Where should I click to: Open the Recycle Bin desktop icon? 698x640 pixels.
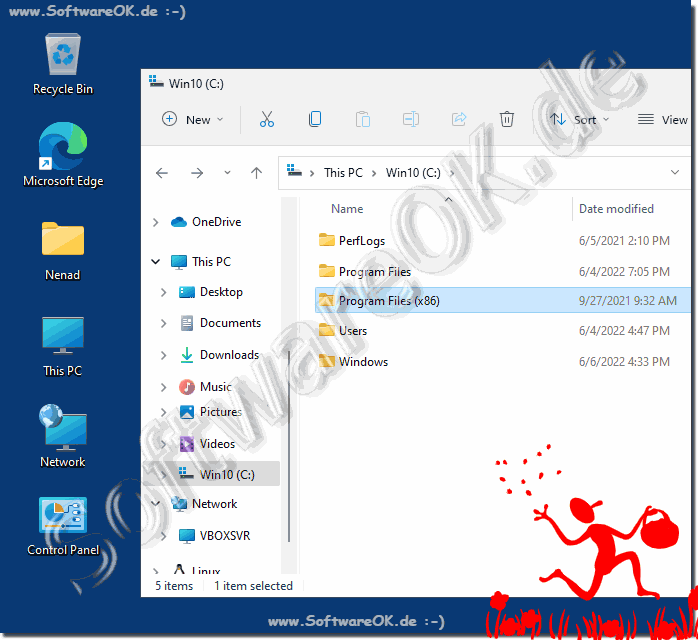[x=63, y=64]
